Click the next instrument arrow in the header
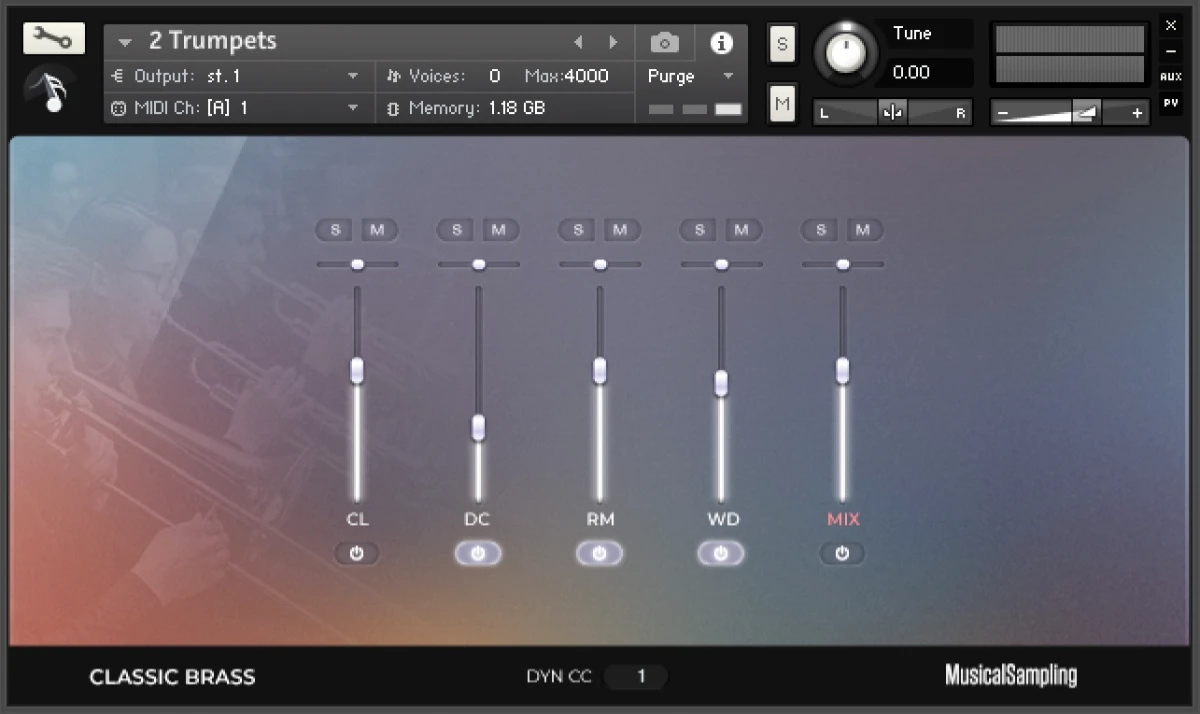 613,42
